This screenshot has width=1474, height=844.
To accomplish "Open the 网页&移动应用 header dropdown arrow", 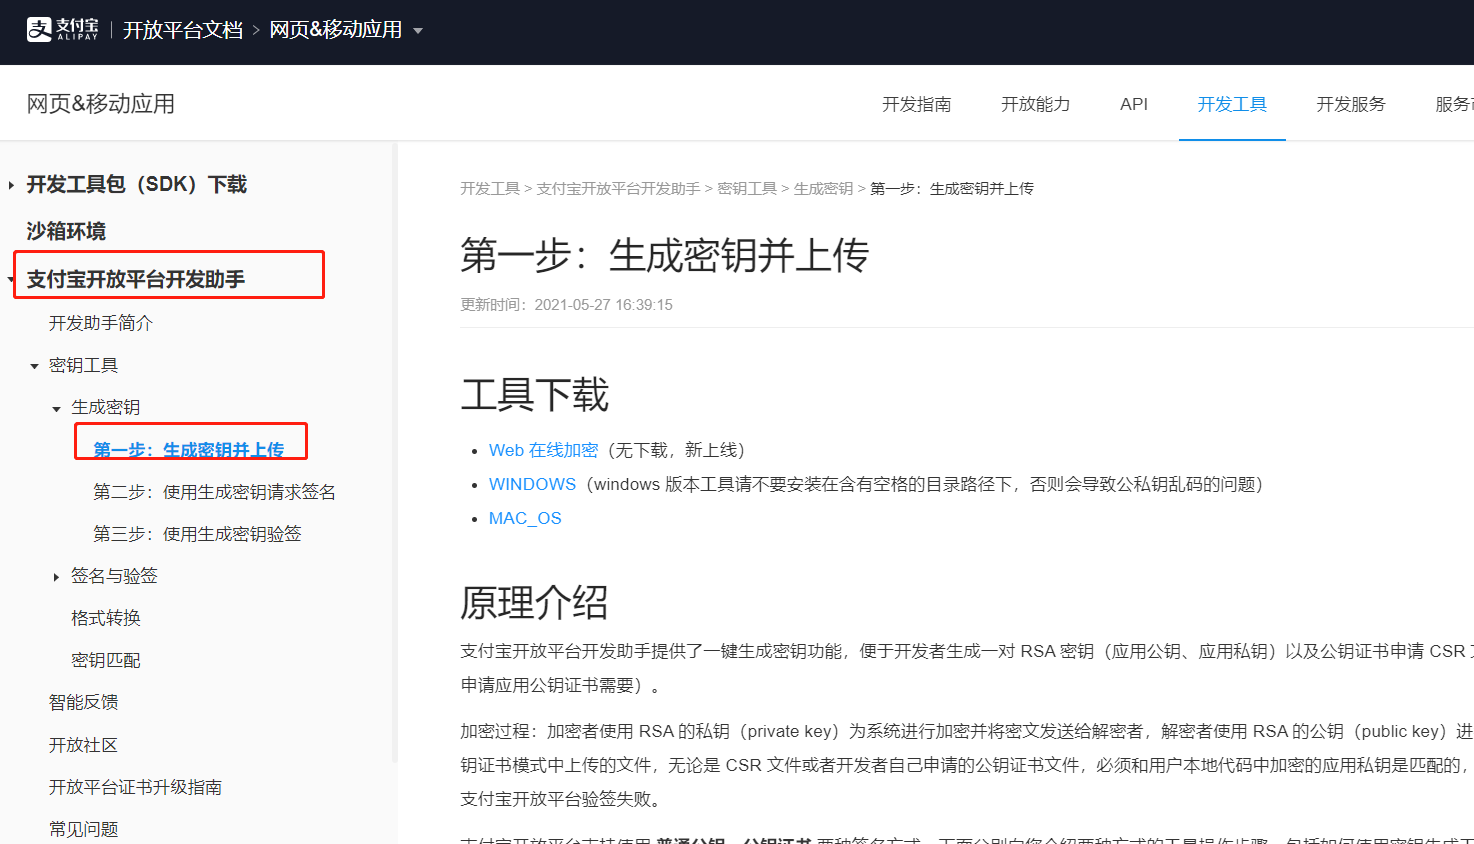I will [x=418, y=31].
